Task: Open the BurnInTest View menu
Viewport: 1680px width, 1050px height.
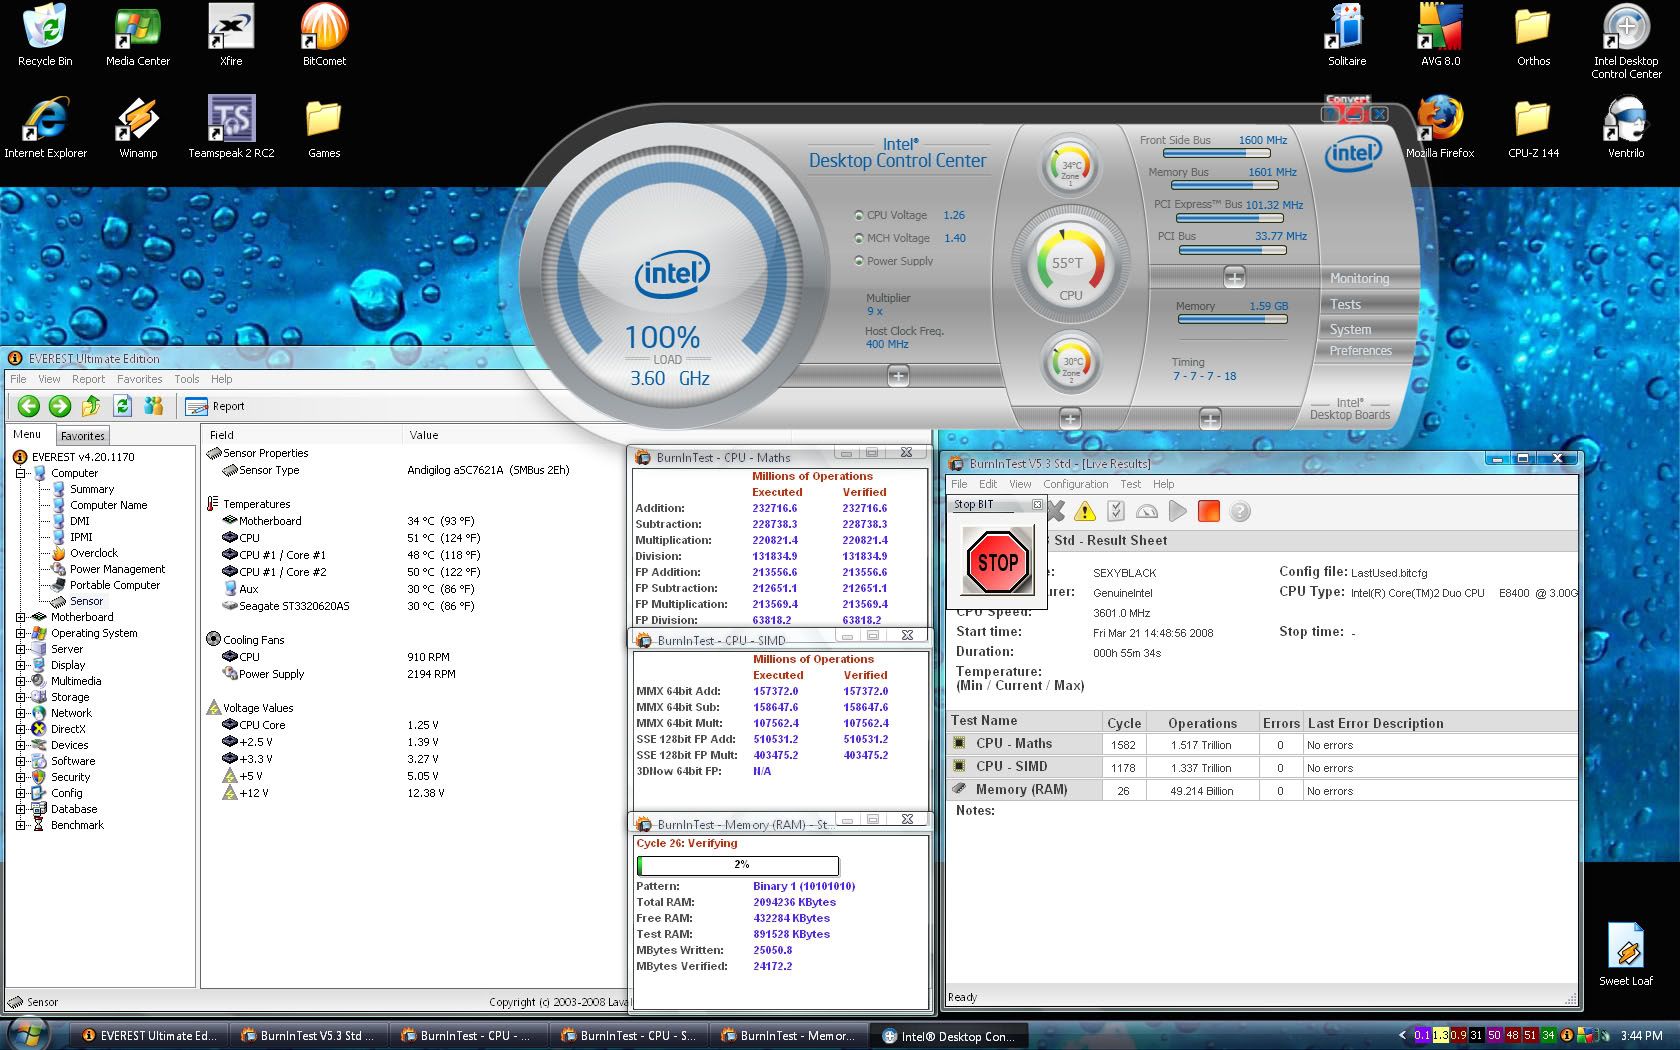Action: [1020, 484]
